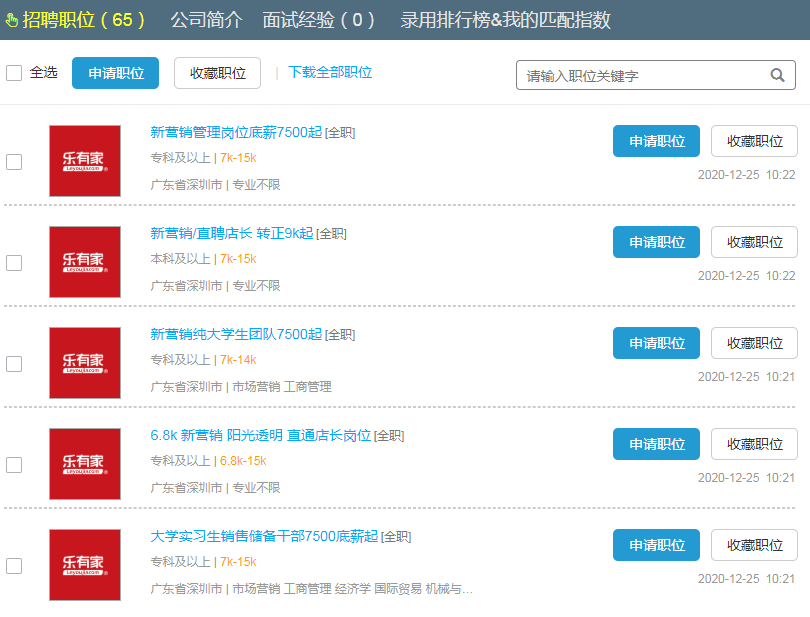This screenshot has width=810, height=617.
Task: Check the box for 新营销管理岗位底薪7500起
Action: [14, 162]
